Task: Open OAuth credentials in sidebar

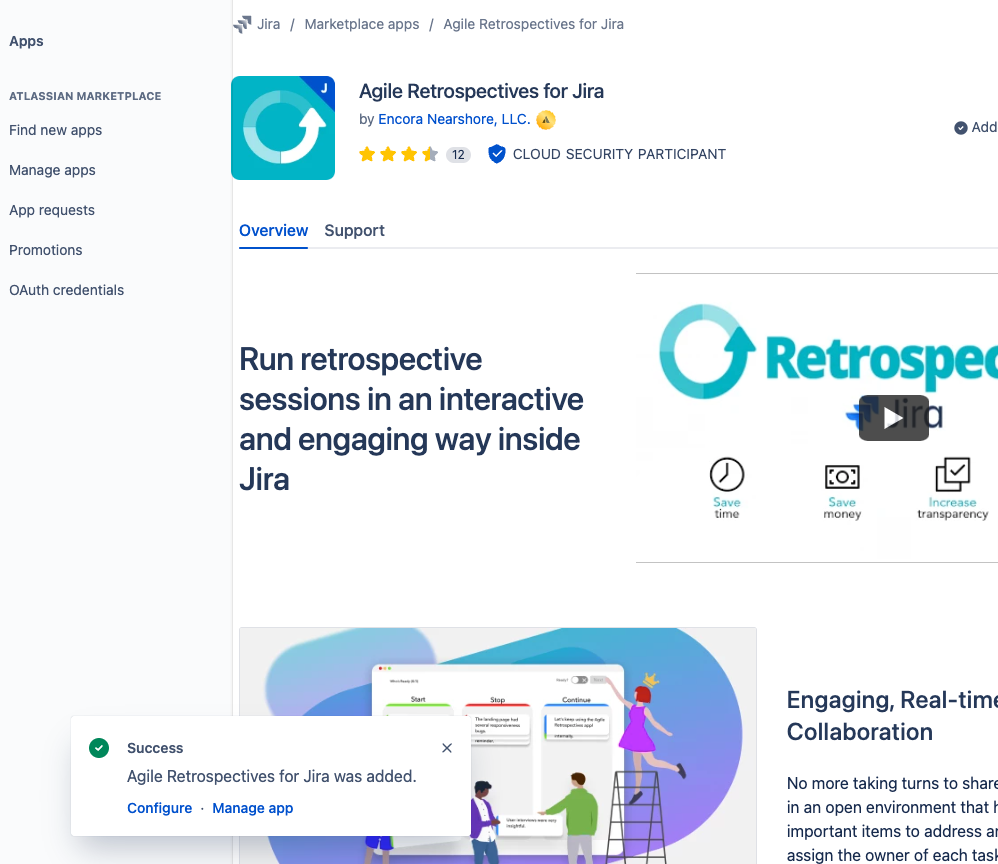Action: [x=67, y=290]
